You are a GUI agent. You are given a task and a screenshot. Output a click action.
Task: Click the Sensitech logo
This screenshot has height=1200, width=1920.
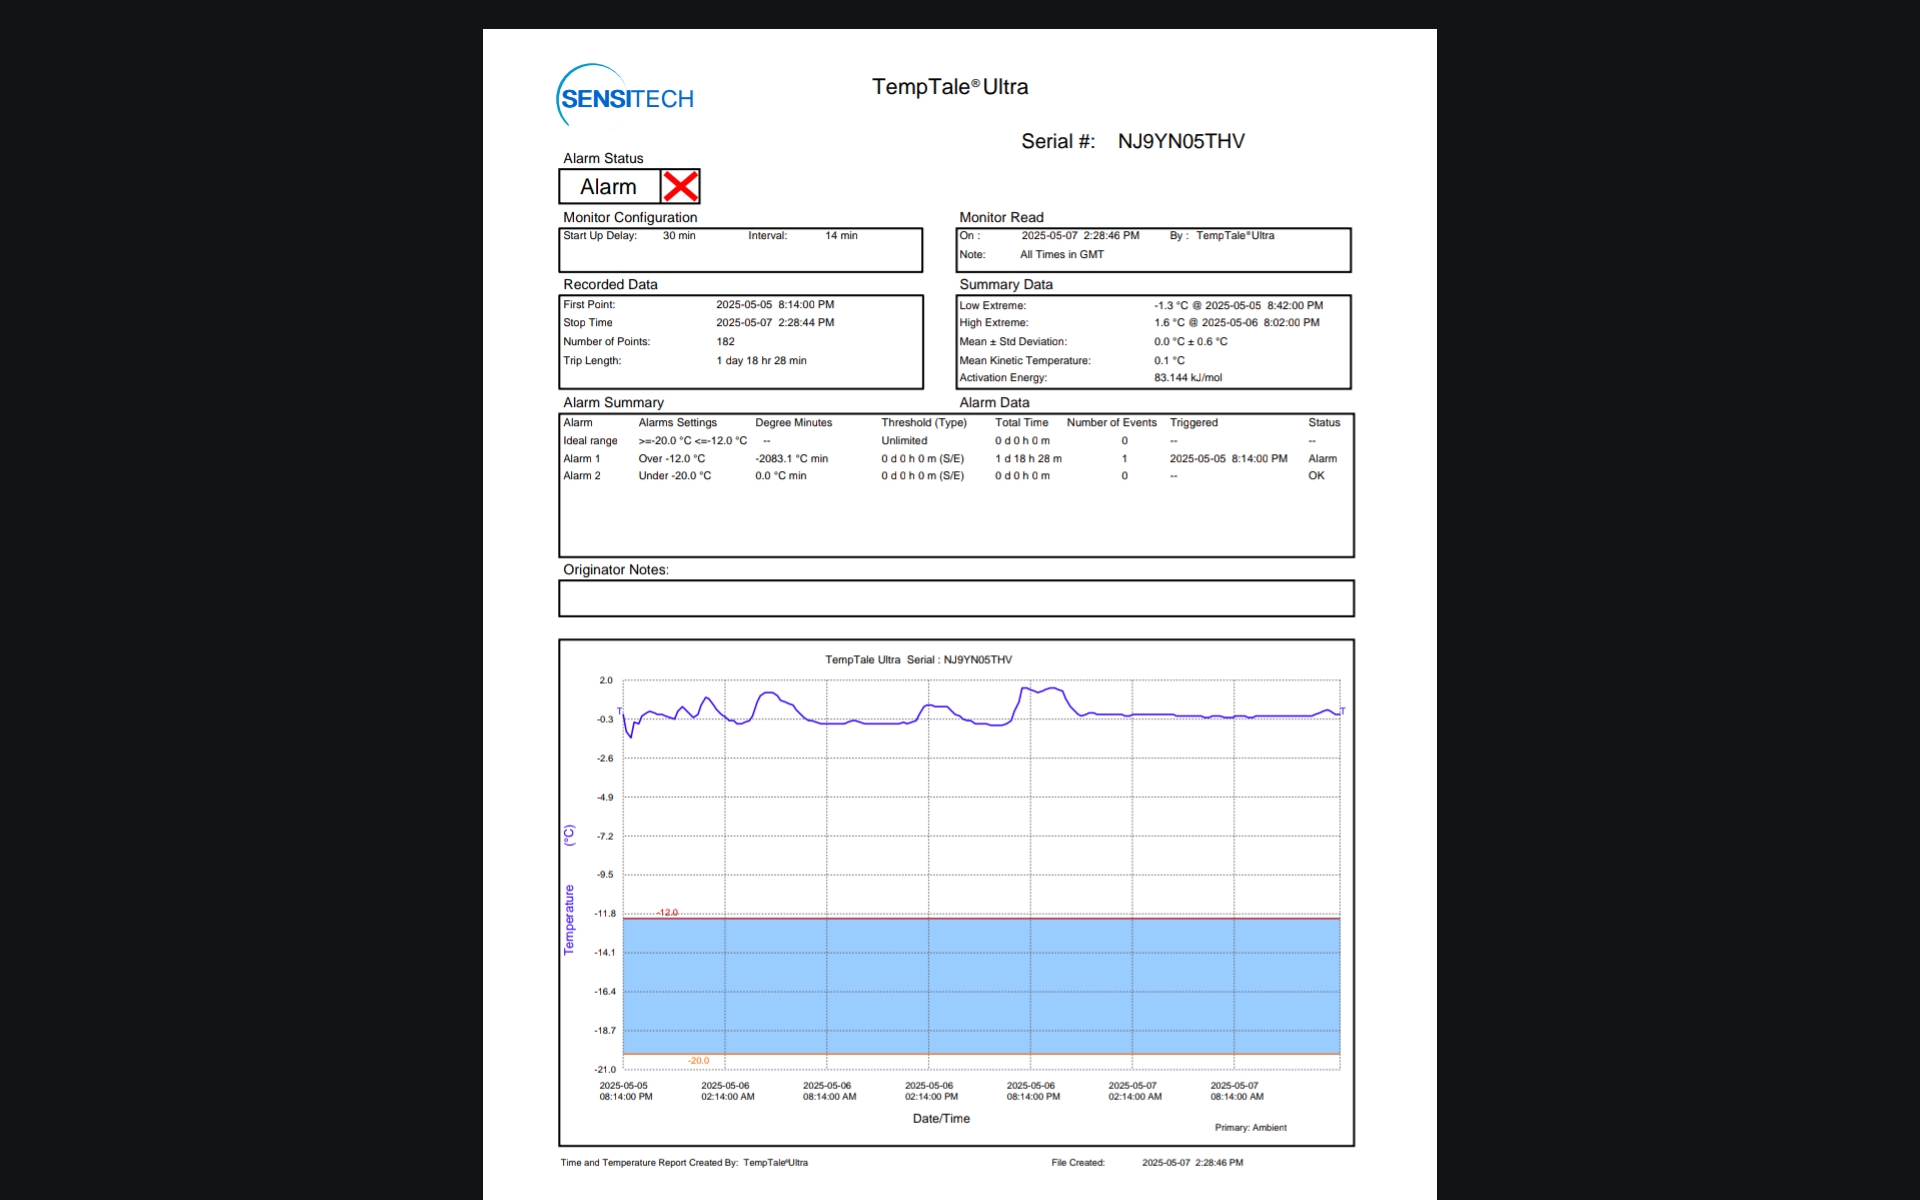point(625,96)
